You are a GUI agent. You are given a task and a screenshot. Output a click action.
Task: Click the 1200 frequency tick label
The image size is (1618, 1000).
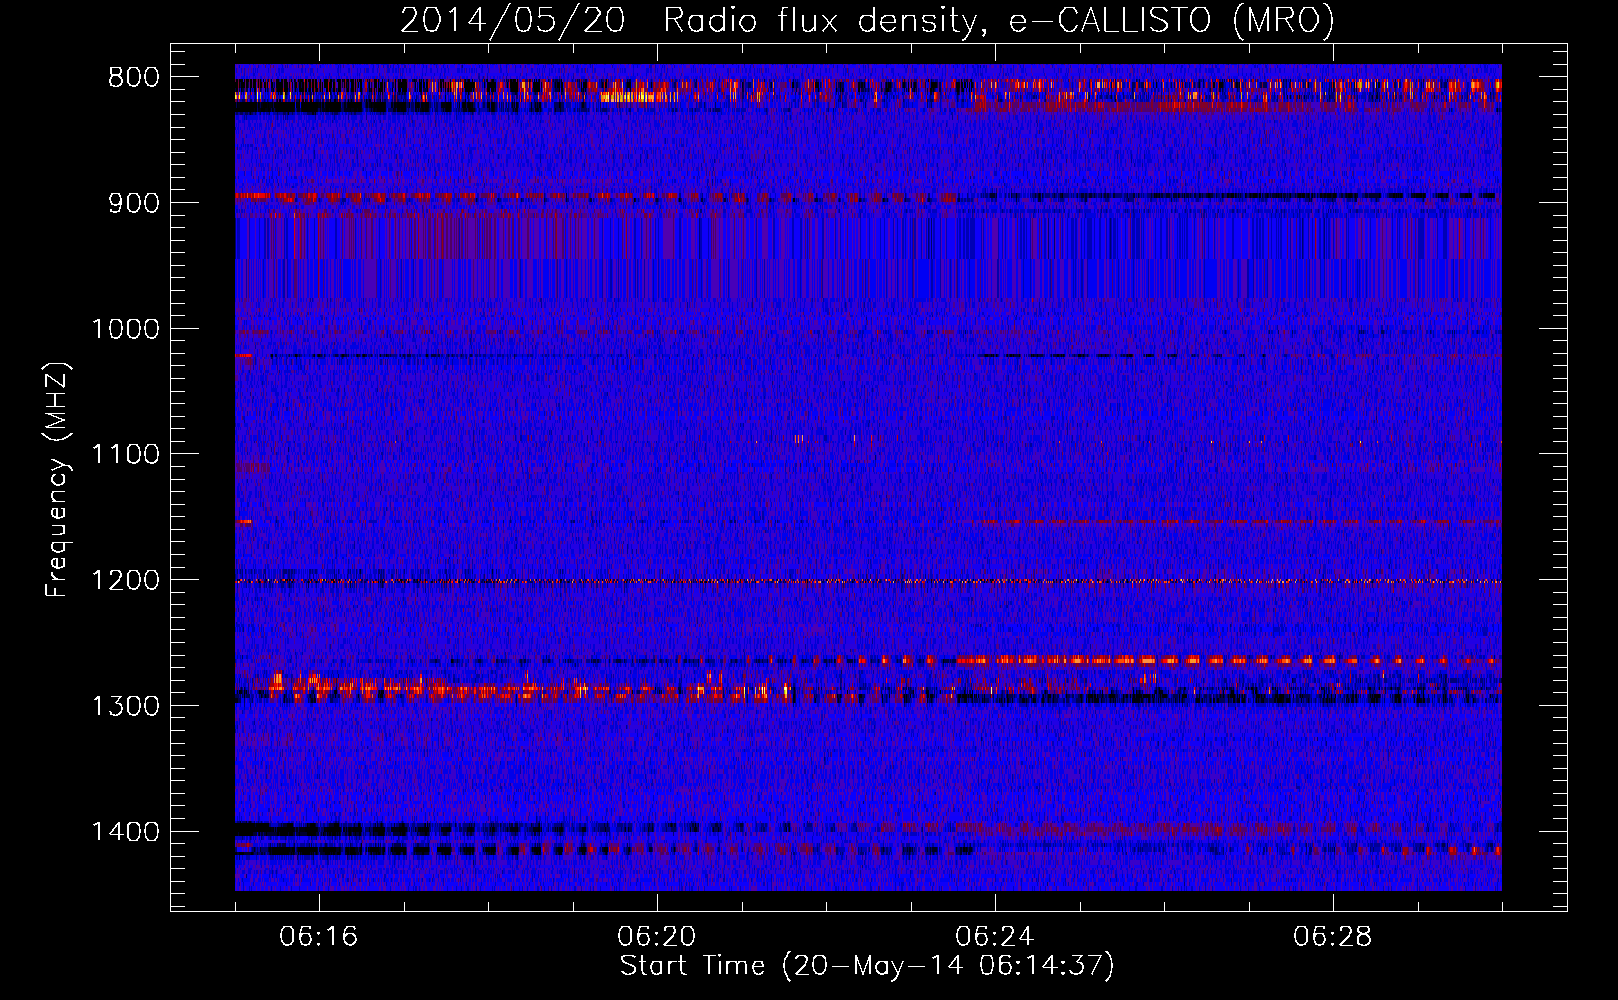[x=125, y=581]
